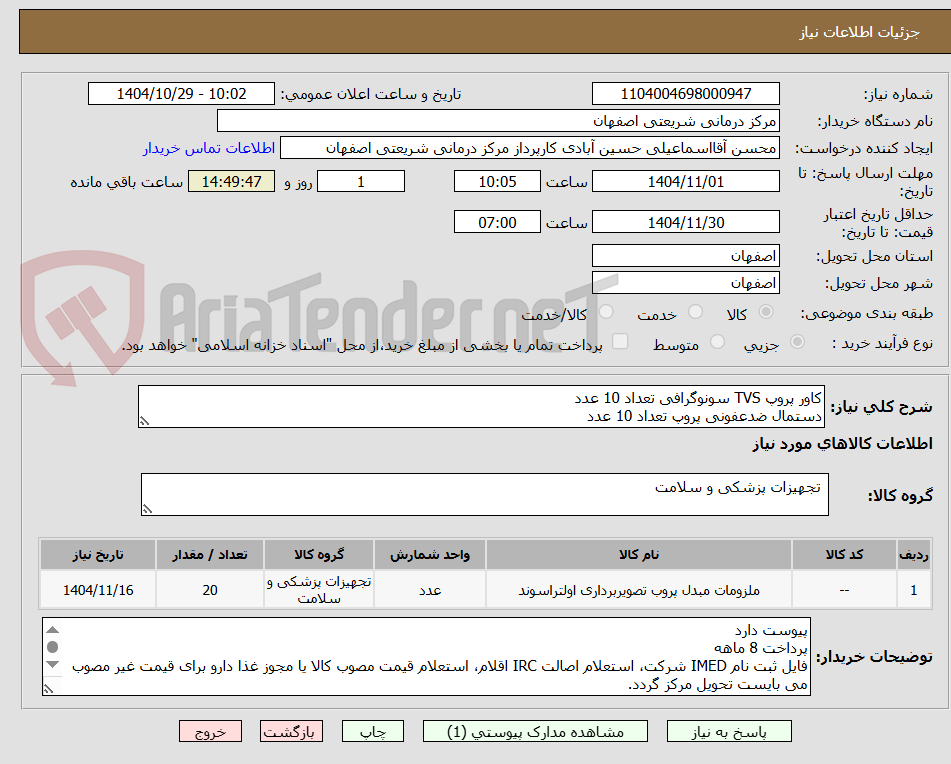Click the چاپ print button
Screen dimensions: 951x764
373,731
